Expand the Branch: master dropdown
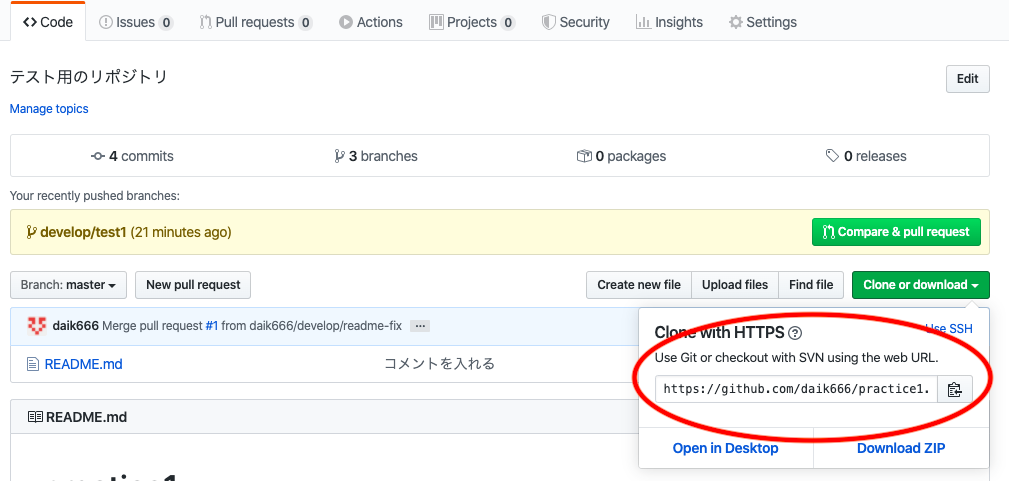The width and height of the screenshot is (1009, 481). coord(68,285)
